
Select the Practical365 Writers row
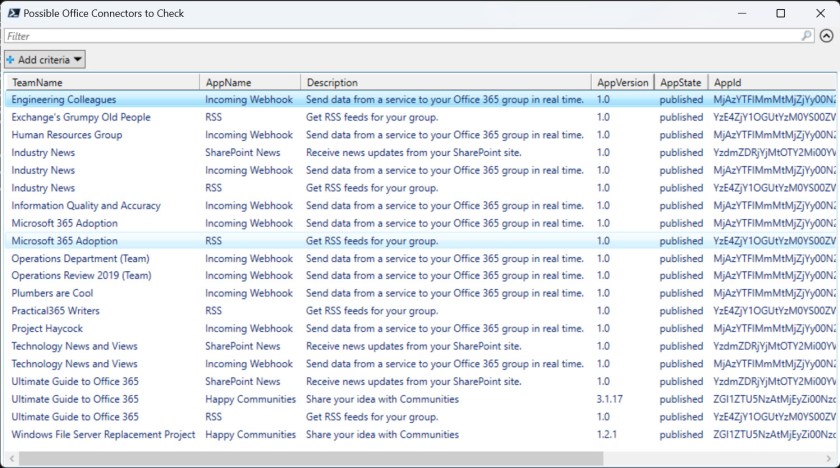click(421, 311)
